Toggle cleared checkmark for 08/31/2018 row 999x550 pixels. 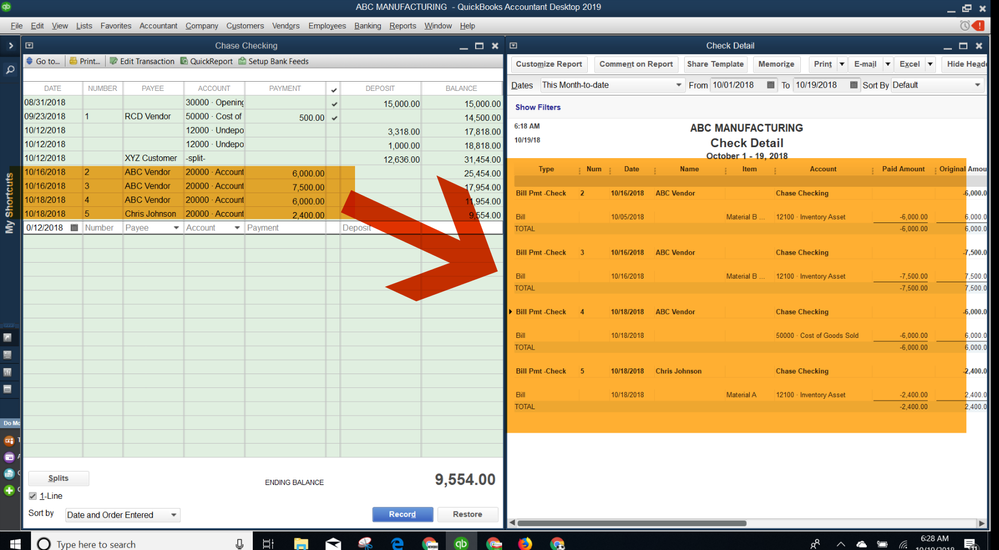tap(334, 103)
